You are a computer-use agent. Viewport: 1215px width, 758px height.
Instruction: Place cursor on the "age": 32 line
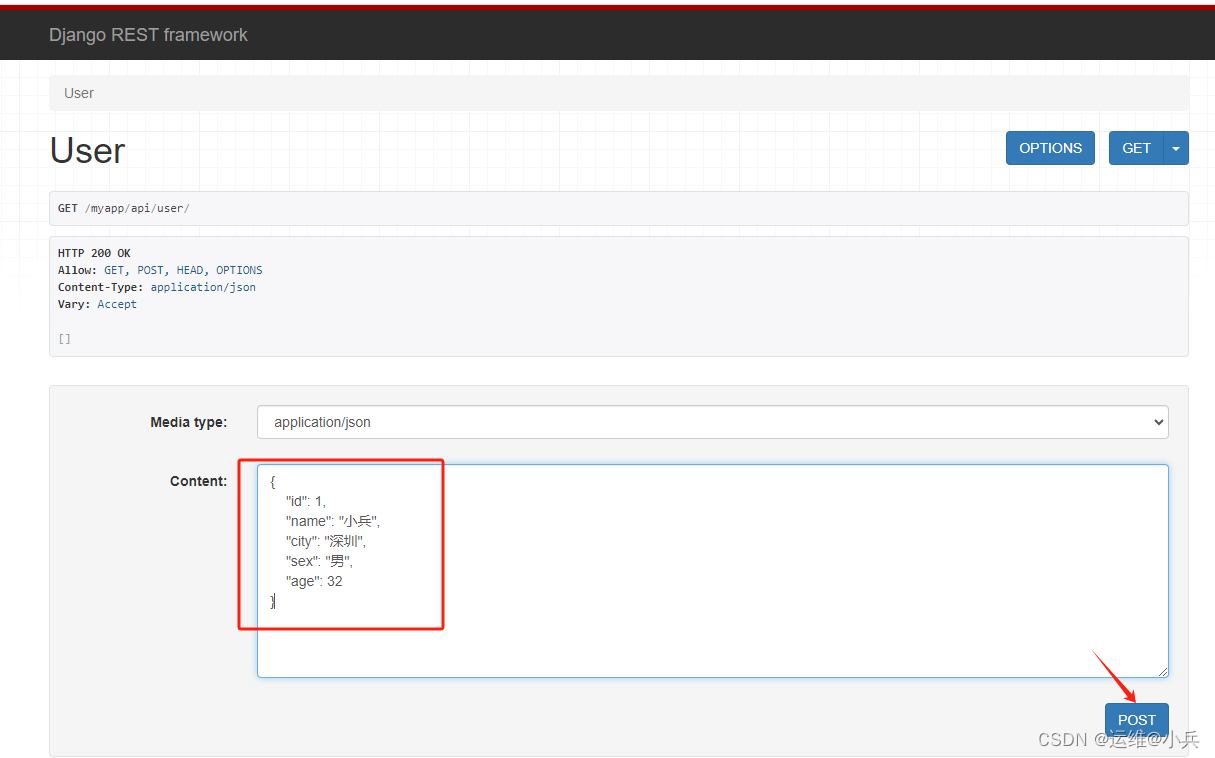tap(314, 581)
